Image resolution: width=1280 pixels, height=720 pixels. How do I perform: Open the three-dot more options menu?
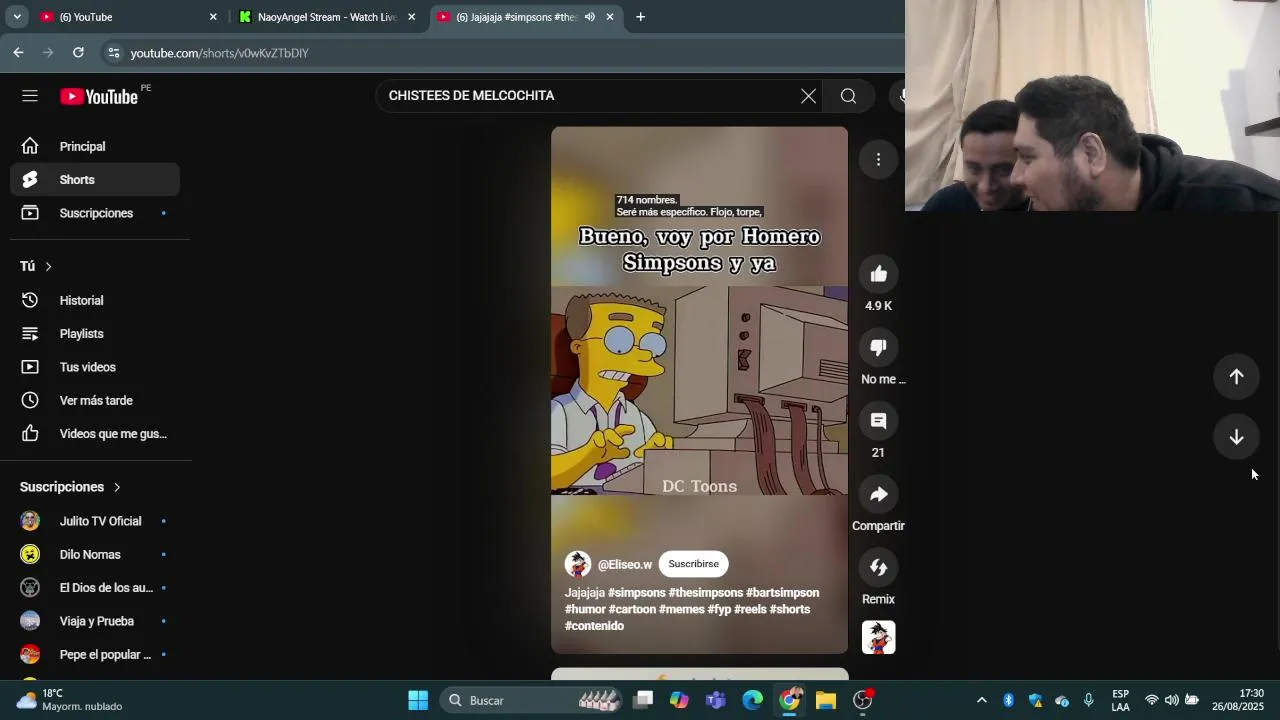click(878, 160)
